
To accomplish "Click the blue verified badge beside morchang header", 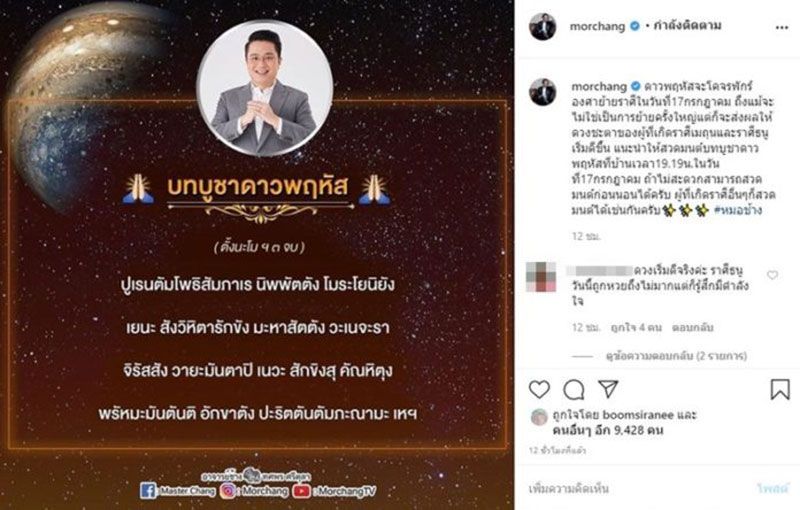I will 634,26.
